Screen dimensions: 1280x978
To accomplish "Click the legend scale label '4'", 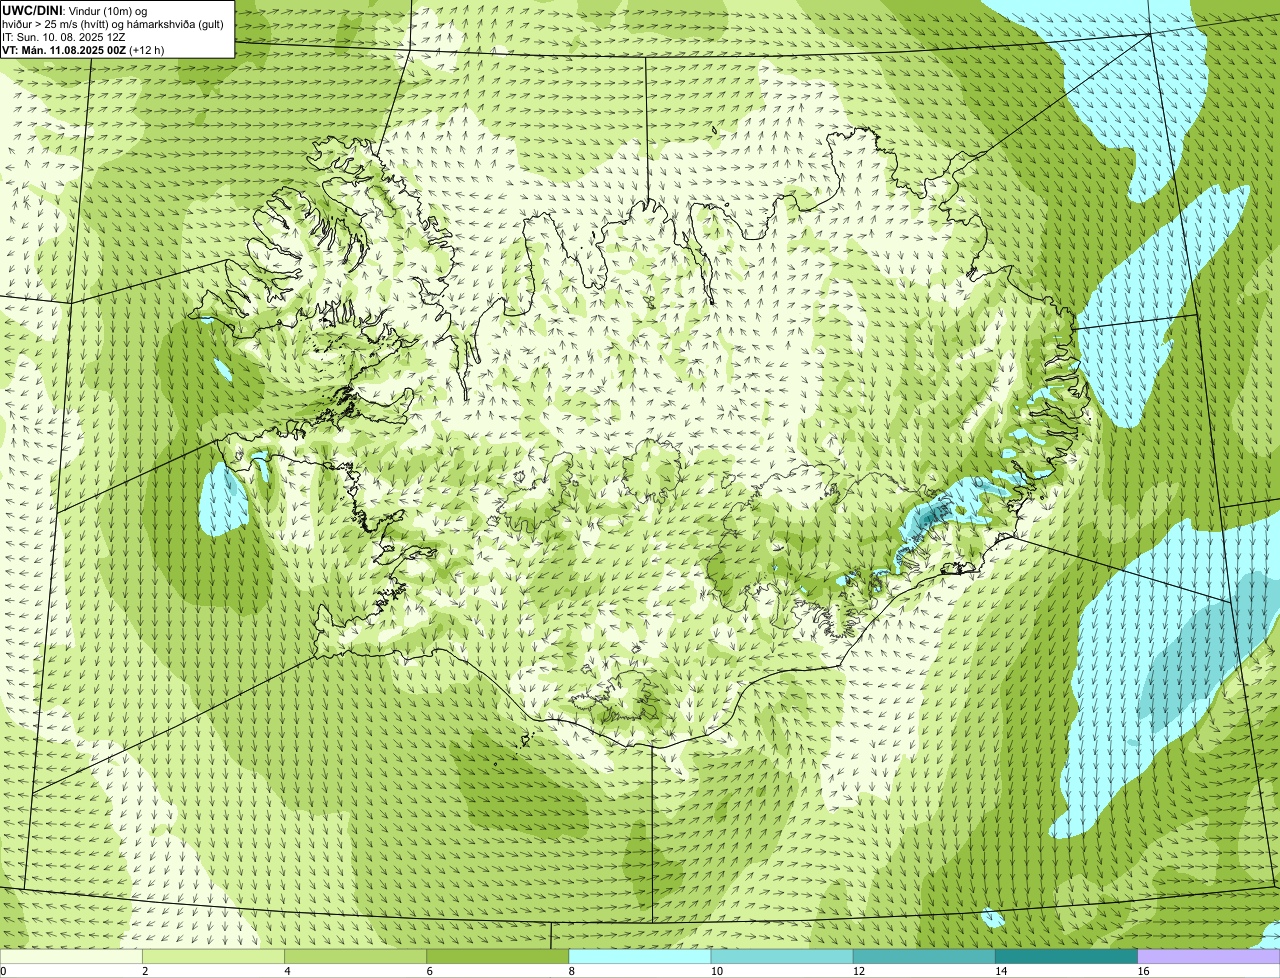I will [x=287, y=971].
